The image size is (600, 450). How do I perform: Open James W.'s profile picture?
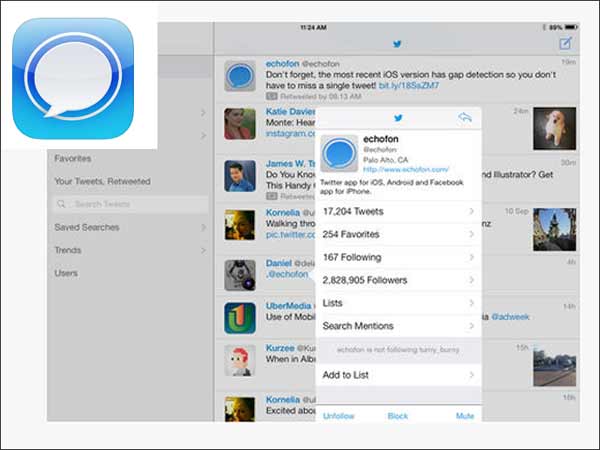(x=240, y=176)
